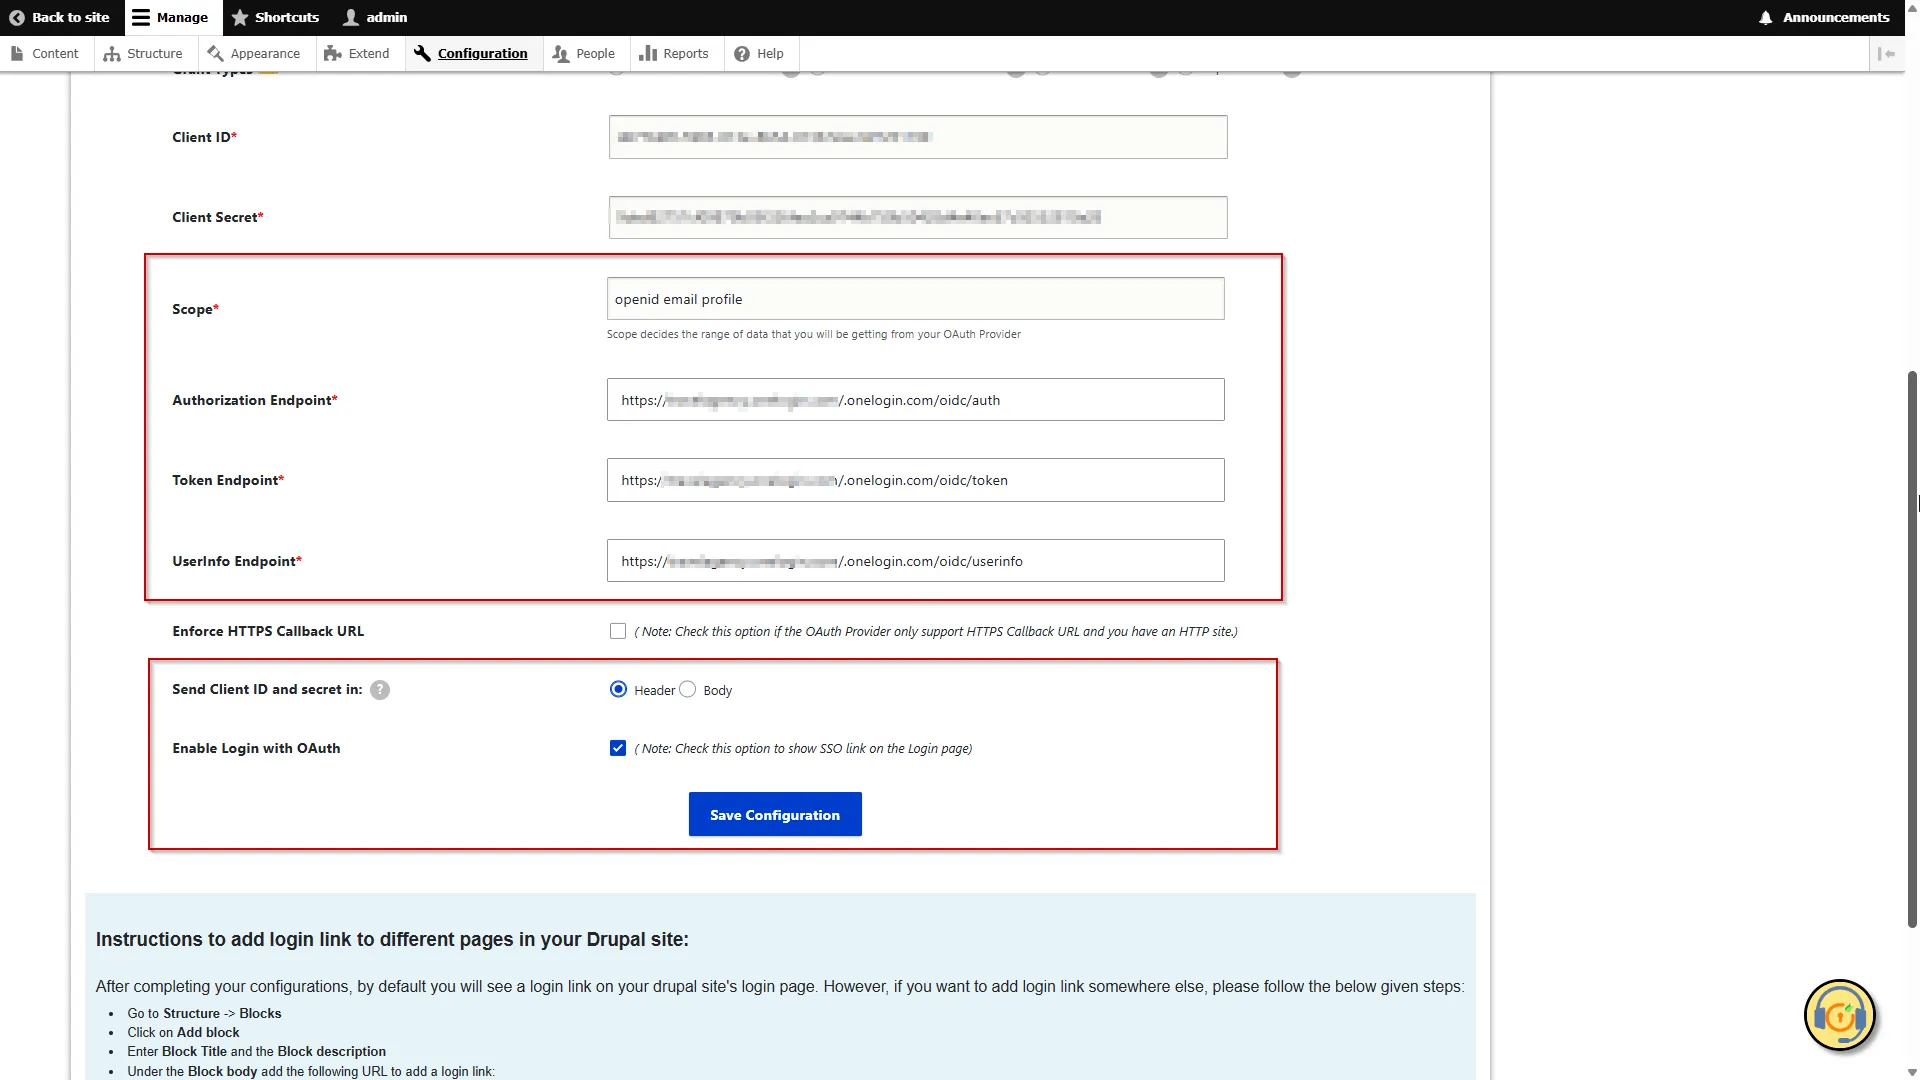This screenshot has width=1920, height=1080.
Task: Click the Content page icon
Action: [x=17, y=54]
